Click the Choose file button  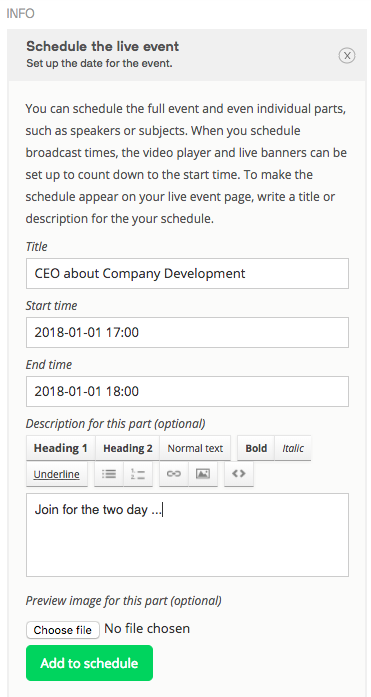pyautogui.click(x=63, y=630)
